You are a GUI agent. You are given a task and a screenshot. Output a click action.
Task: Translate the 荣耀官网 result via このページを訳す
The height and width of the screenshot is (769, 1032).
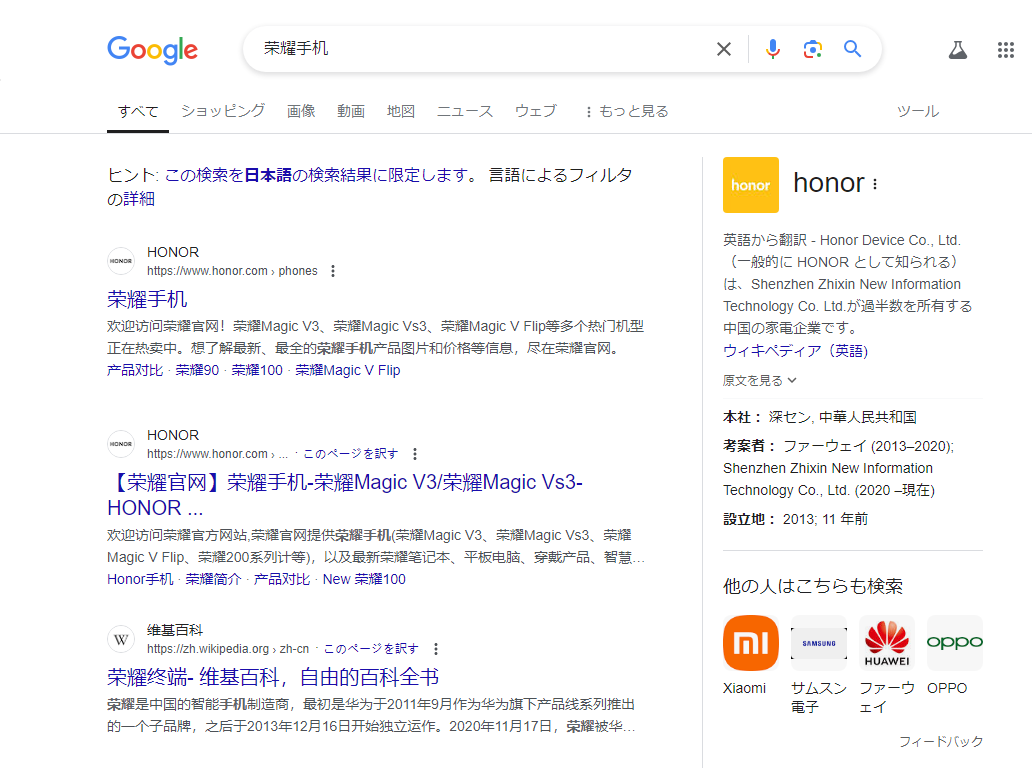(x=351, y=454)
